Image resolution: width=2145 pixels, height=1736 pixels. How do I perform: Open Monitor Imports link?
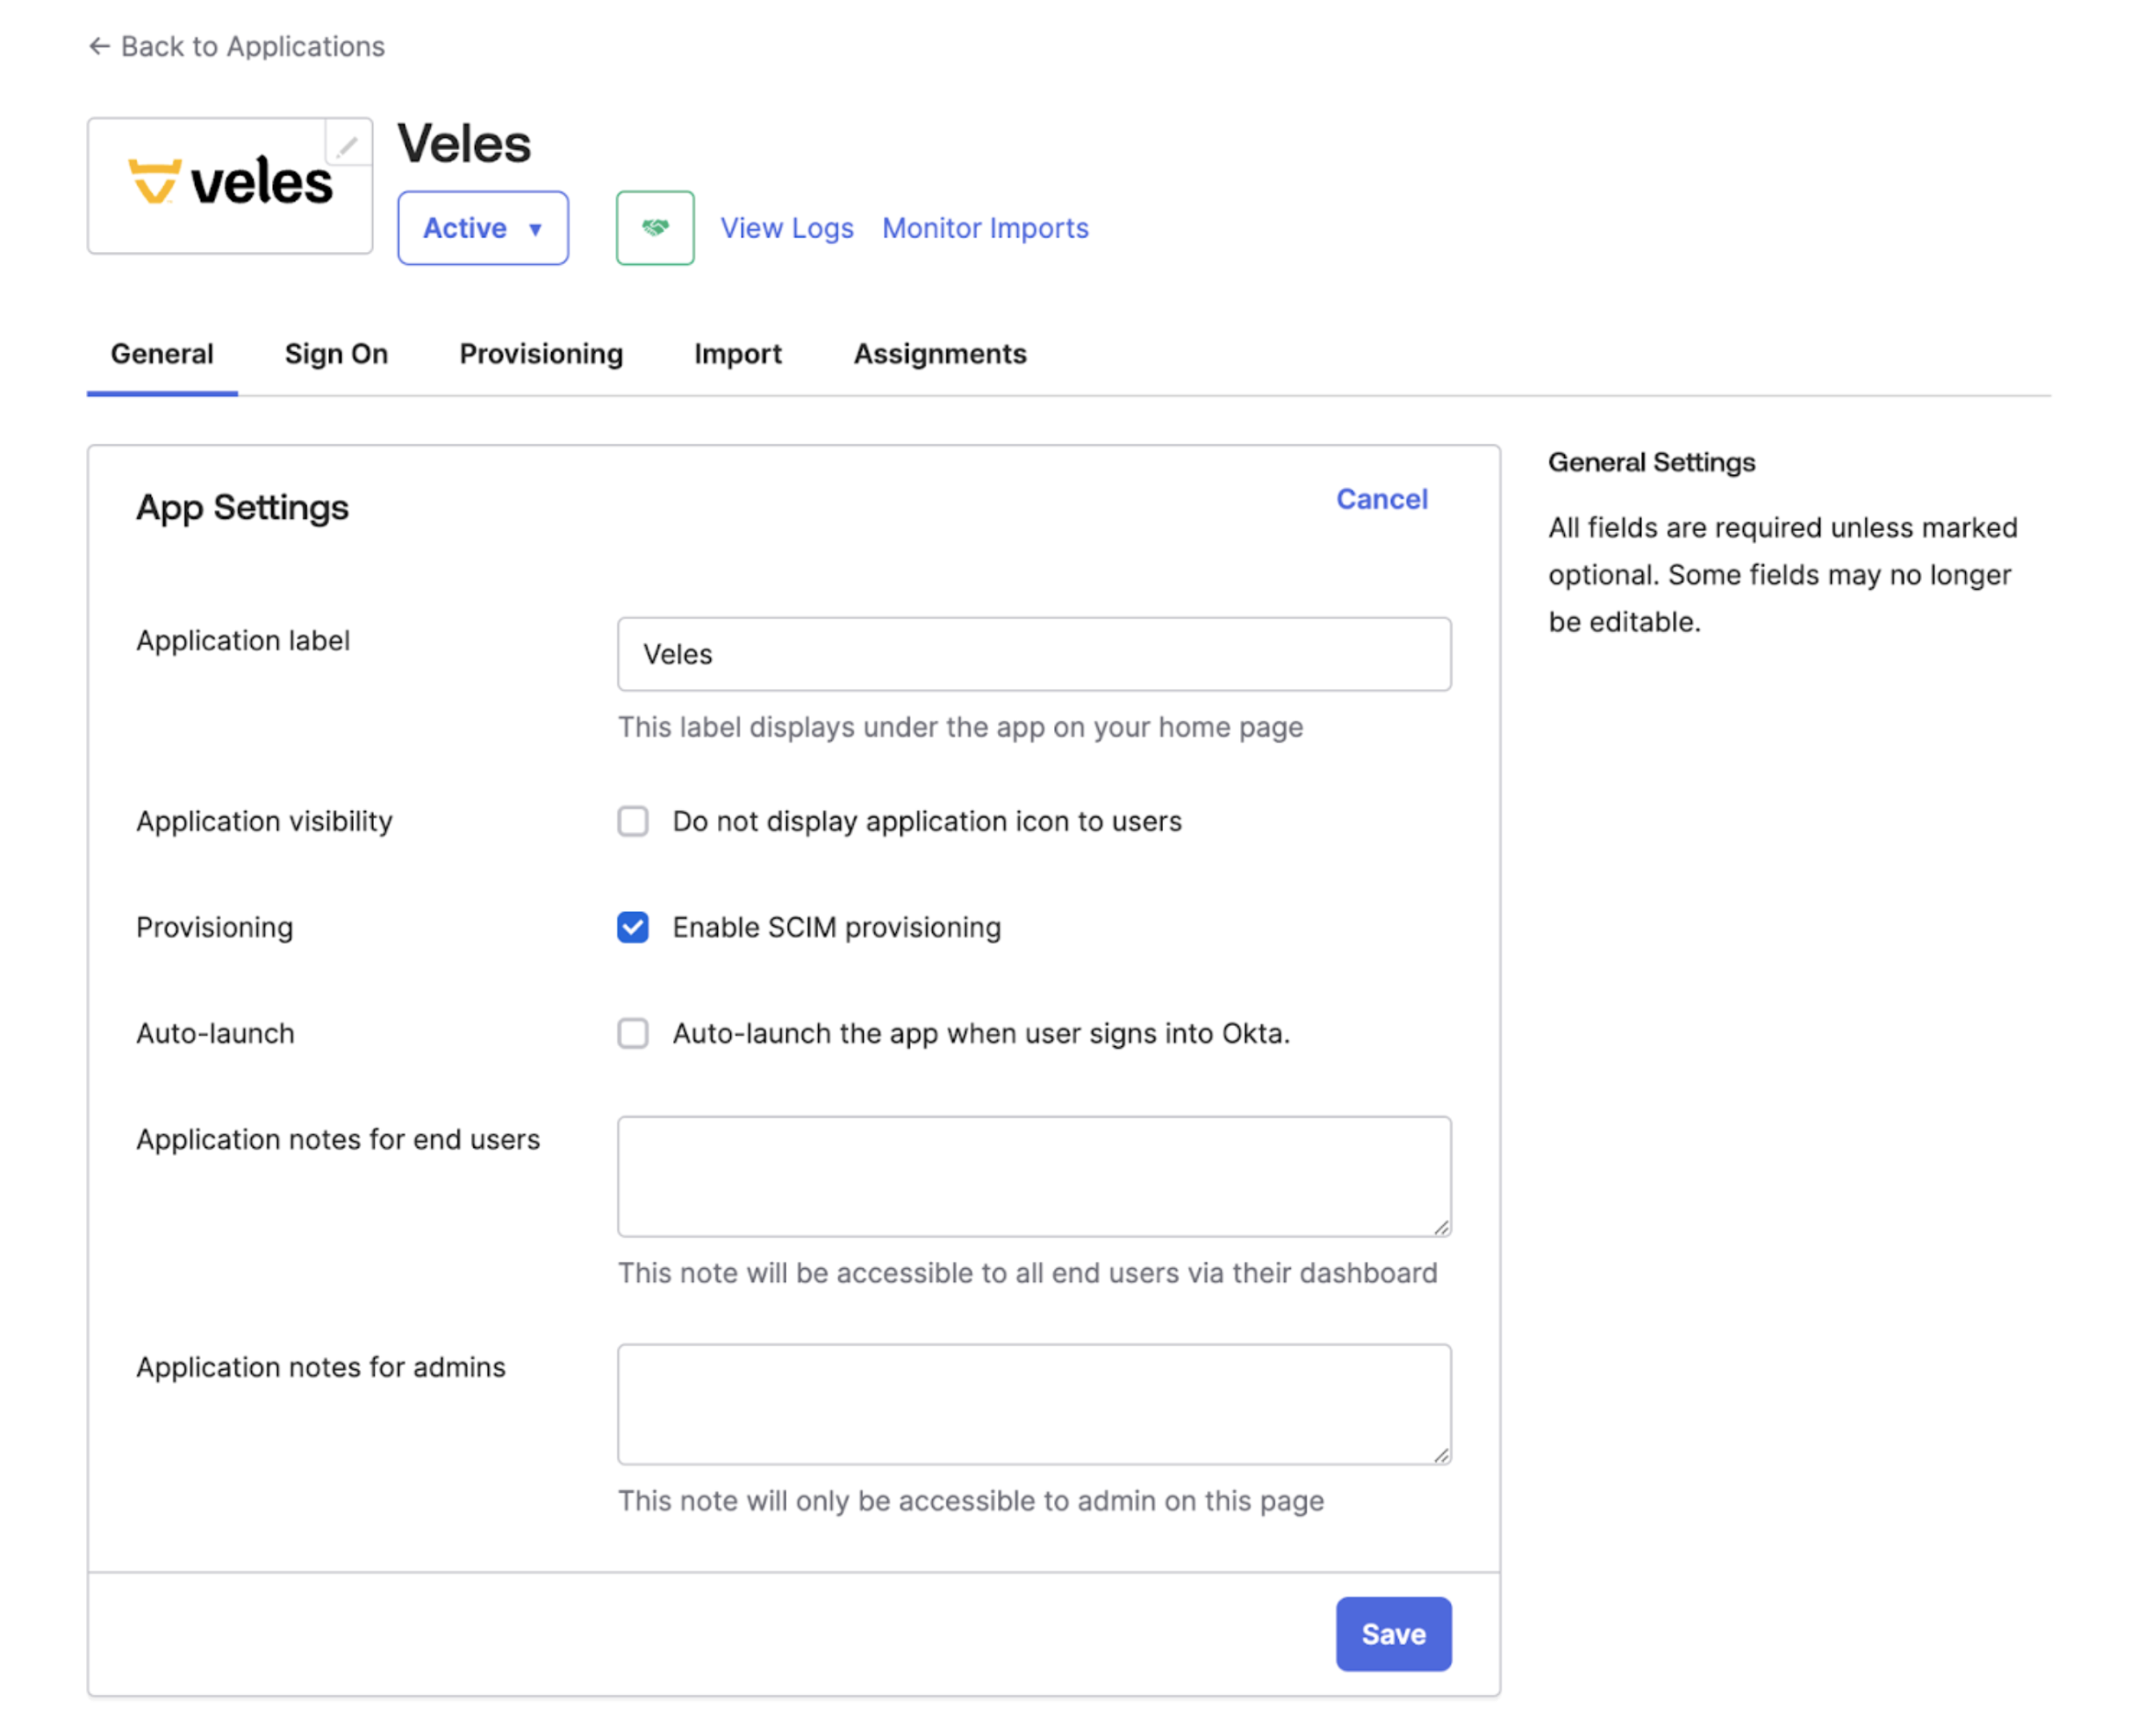click(x=985, y=228)
